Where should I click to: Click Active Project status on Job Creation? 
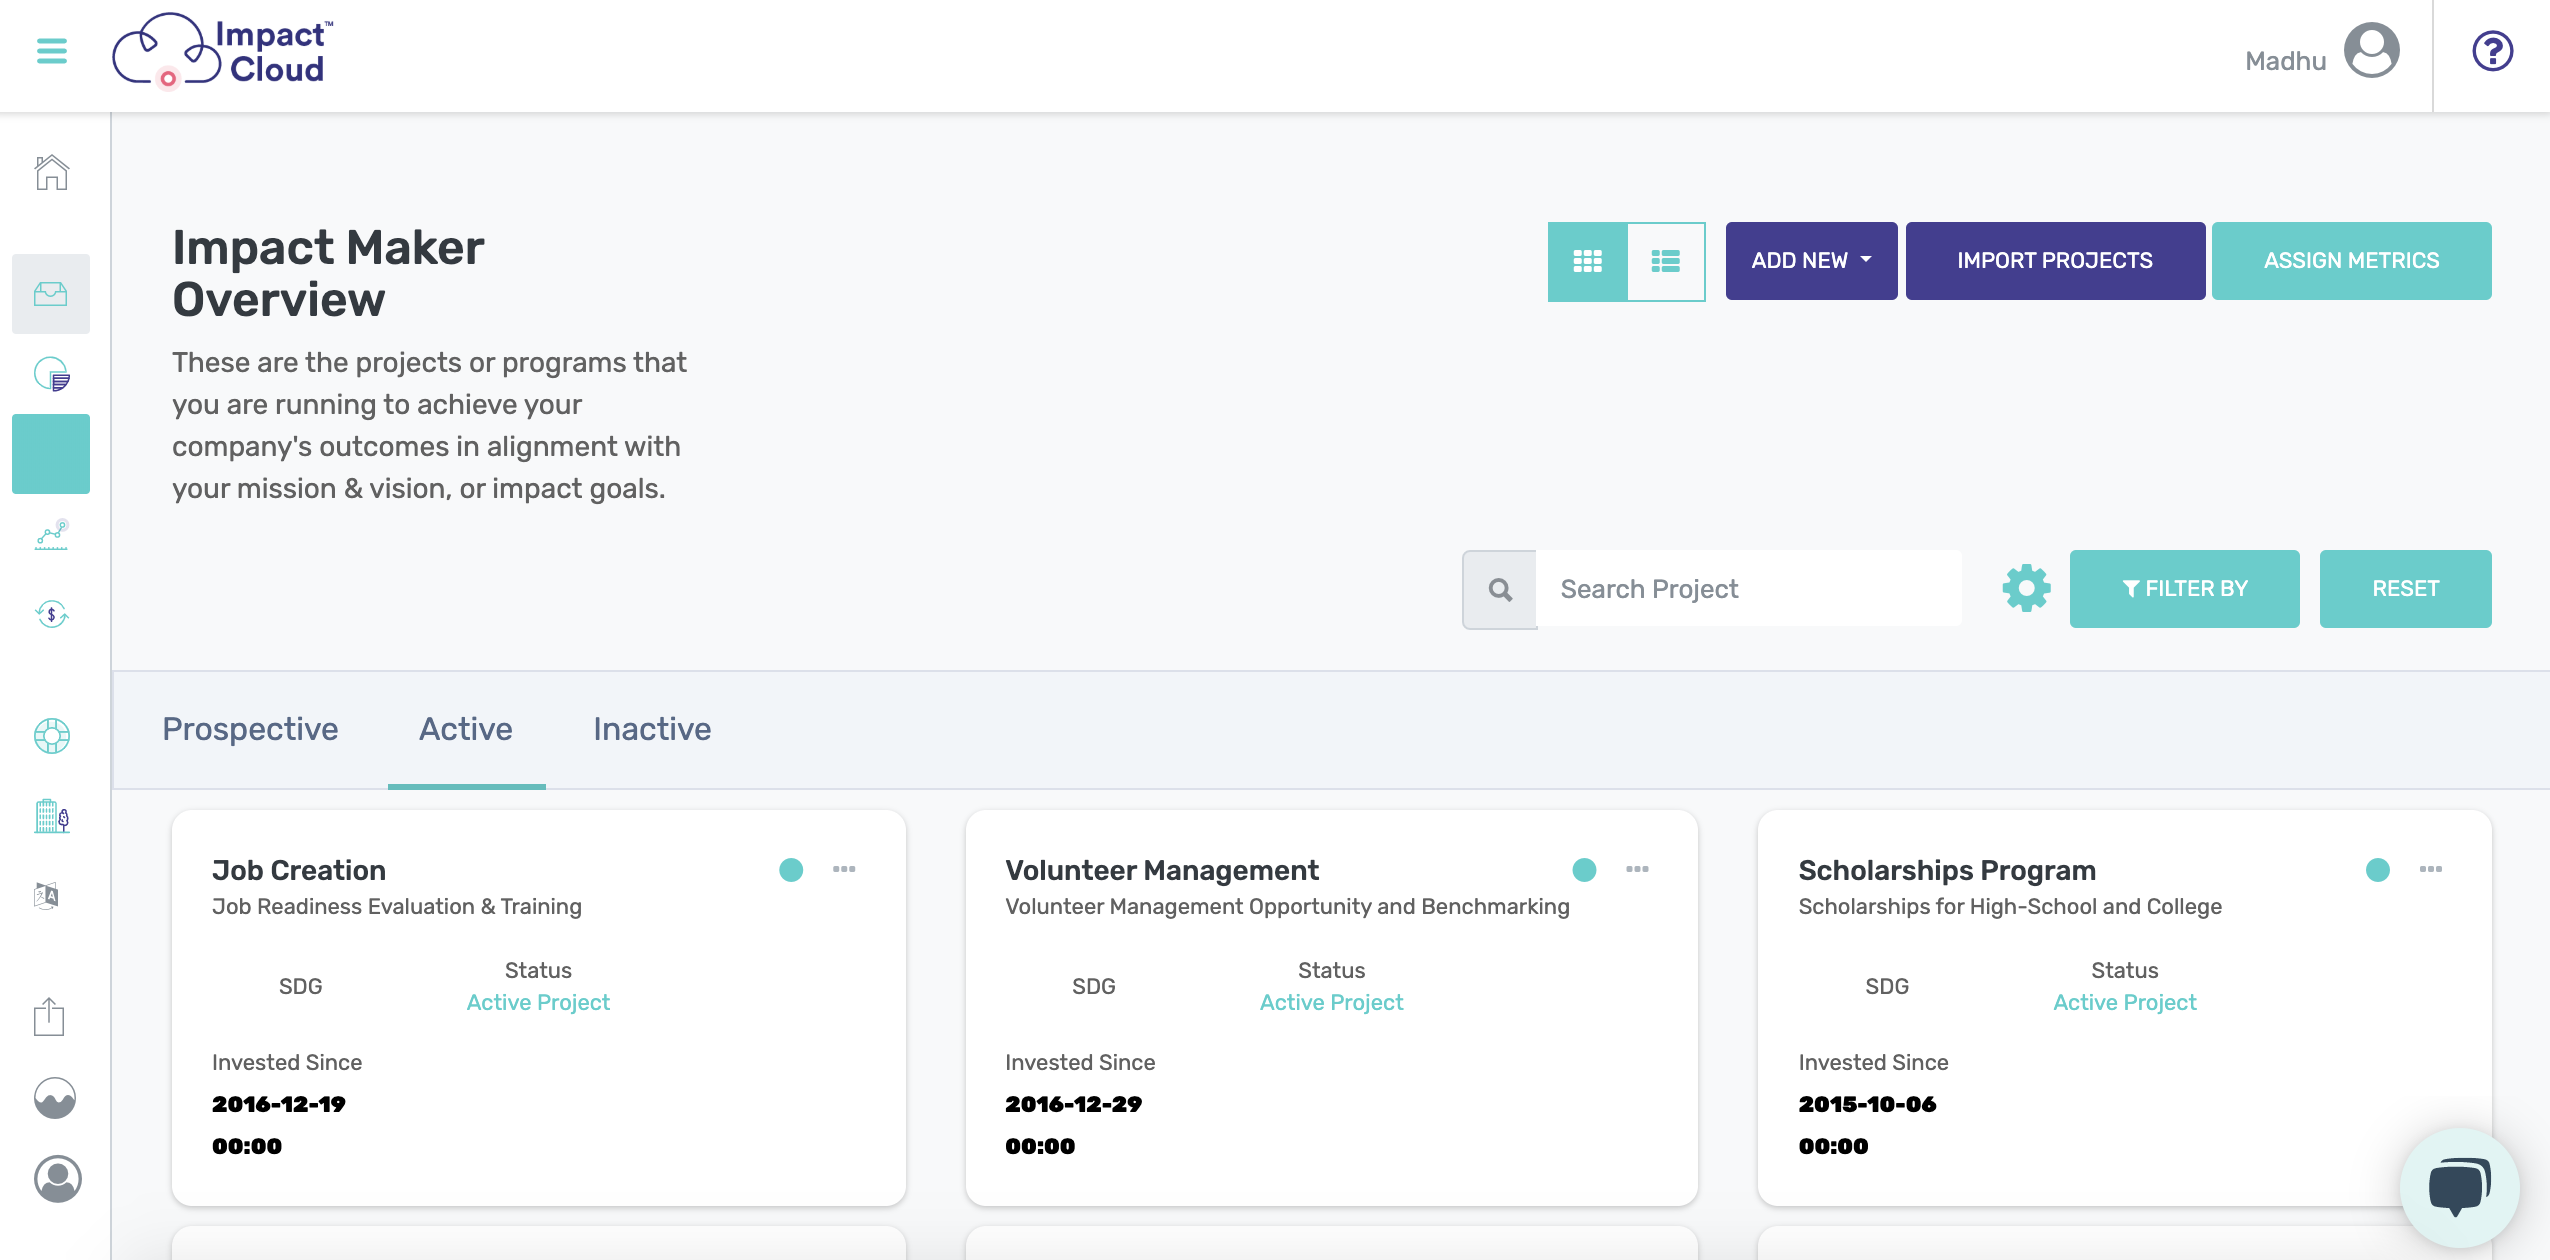click(538, 1002)
